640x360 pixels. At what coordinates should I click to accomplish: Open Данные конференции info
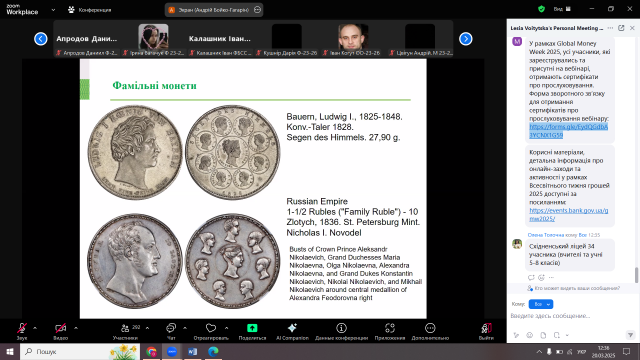pos(342,331)
